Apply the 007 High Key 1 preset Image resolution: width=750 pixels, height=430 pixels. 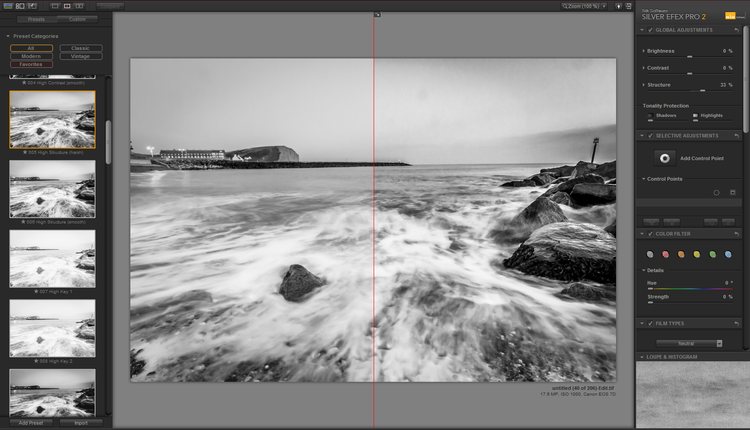click(53, 259)
